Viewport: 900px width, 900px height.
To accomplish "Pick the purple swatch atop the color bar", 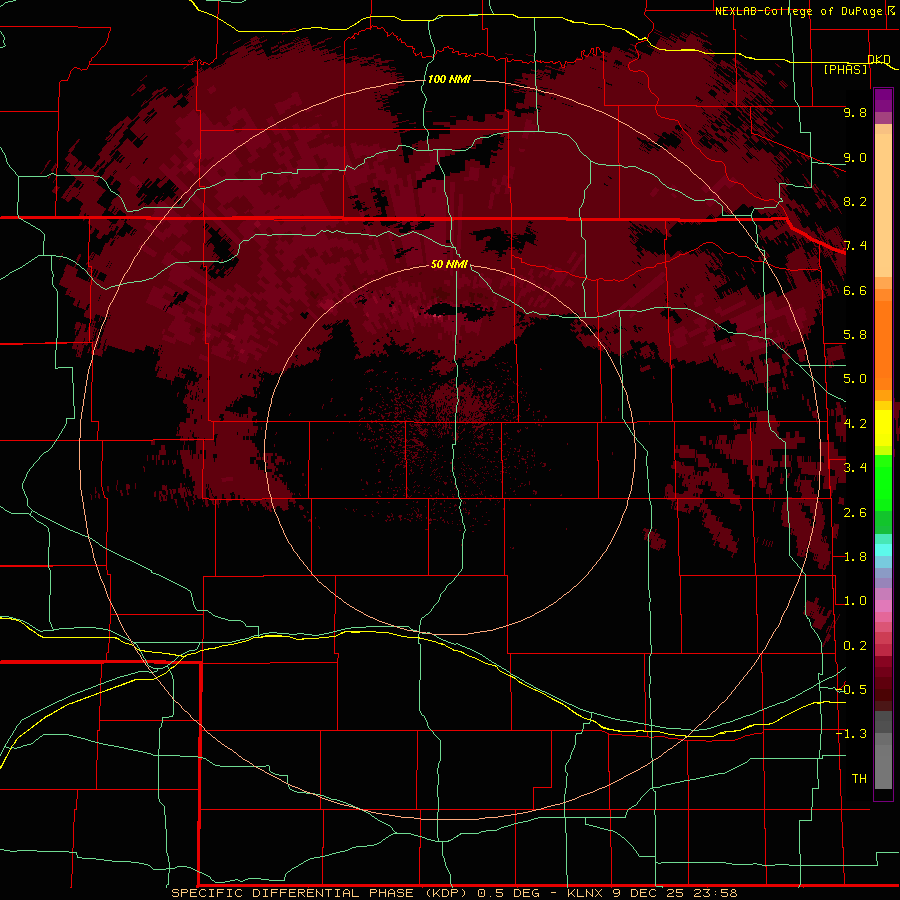I will click(x=883, y=100).
